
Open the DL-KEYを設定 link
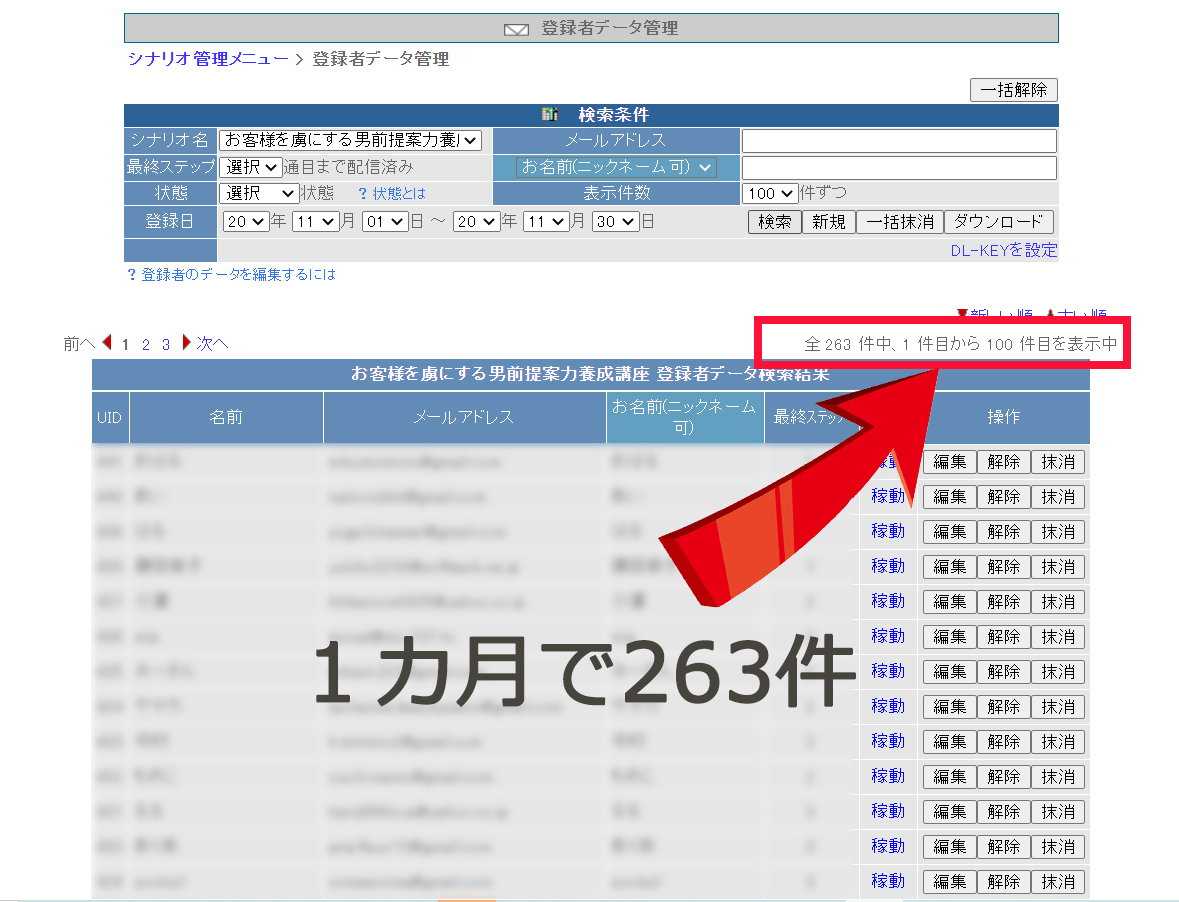[1004, 250]
